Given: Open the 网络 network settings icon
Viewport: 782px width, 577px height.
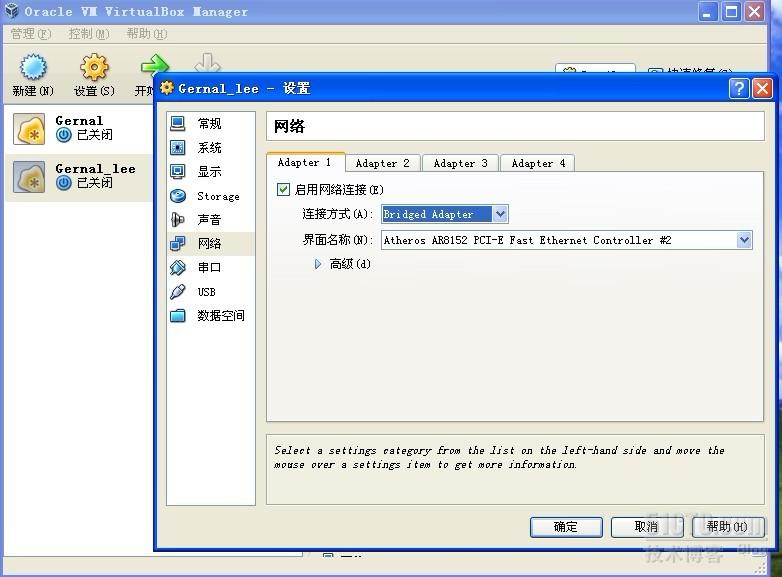Looking at the screenshot, I should point(178,243).
